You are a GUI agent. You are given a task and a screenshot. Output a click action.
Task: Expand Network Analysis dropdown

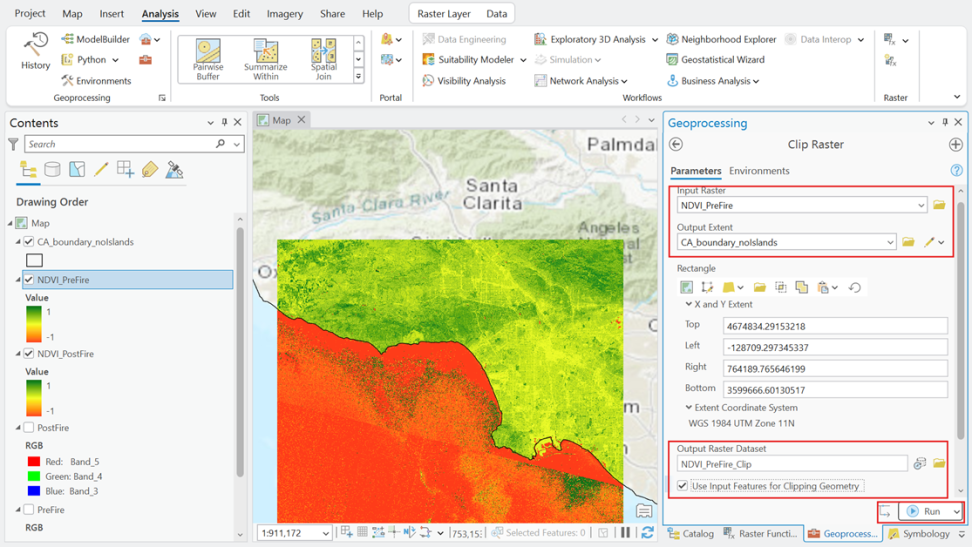pos(624,81)
